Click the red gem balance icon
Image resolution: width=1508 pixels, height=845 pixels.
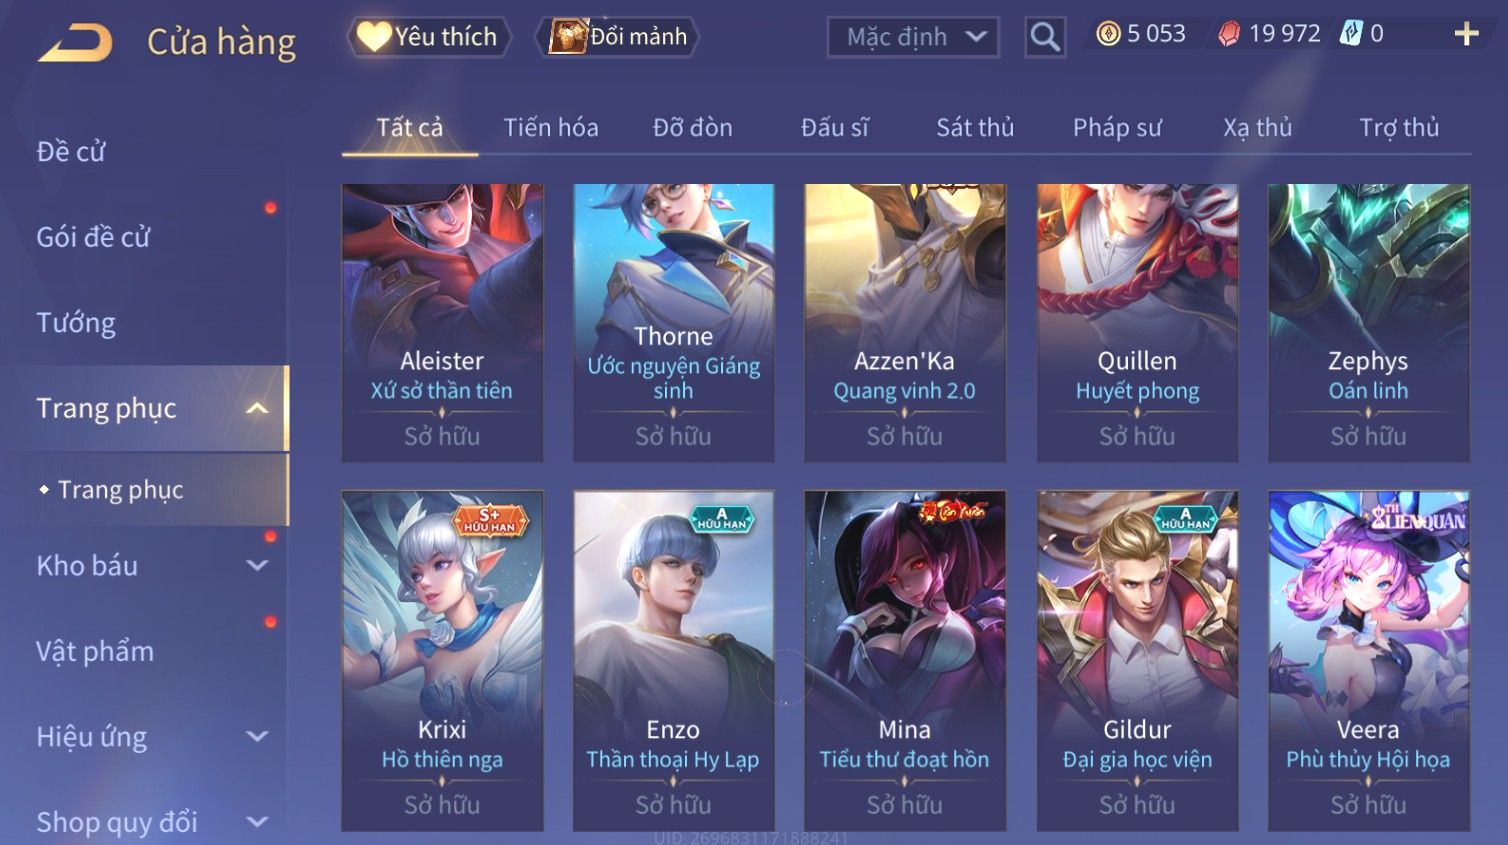tap(1229, 34)
